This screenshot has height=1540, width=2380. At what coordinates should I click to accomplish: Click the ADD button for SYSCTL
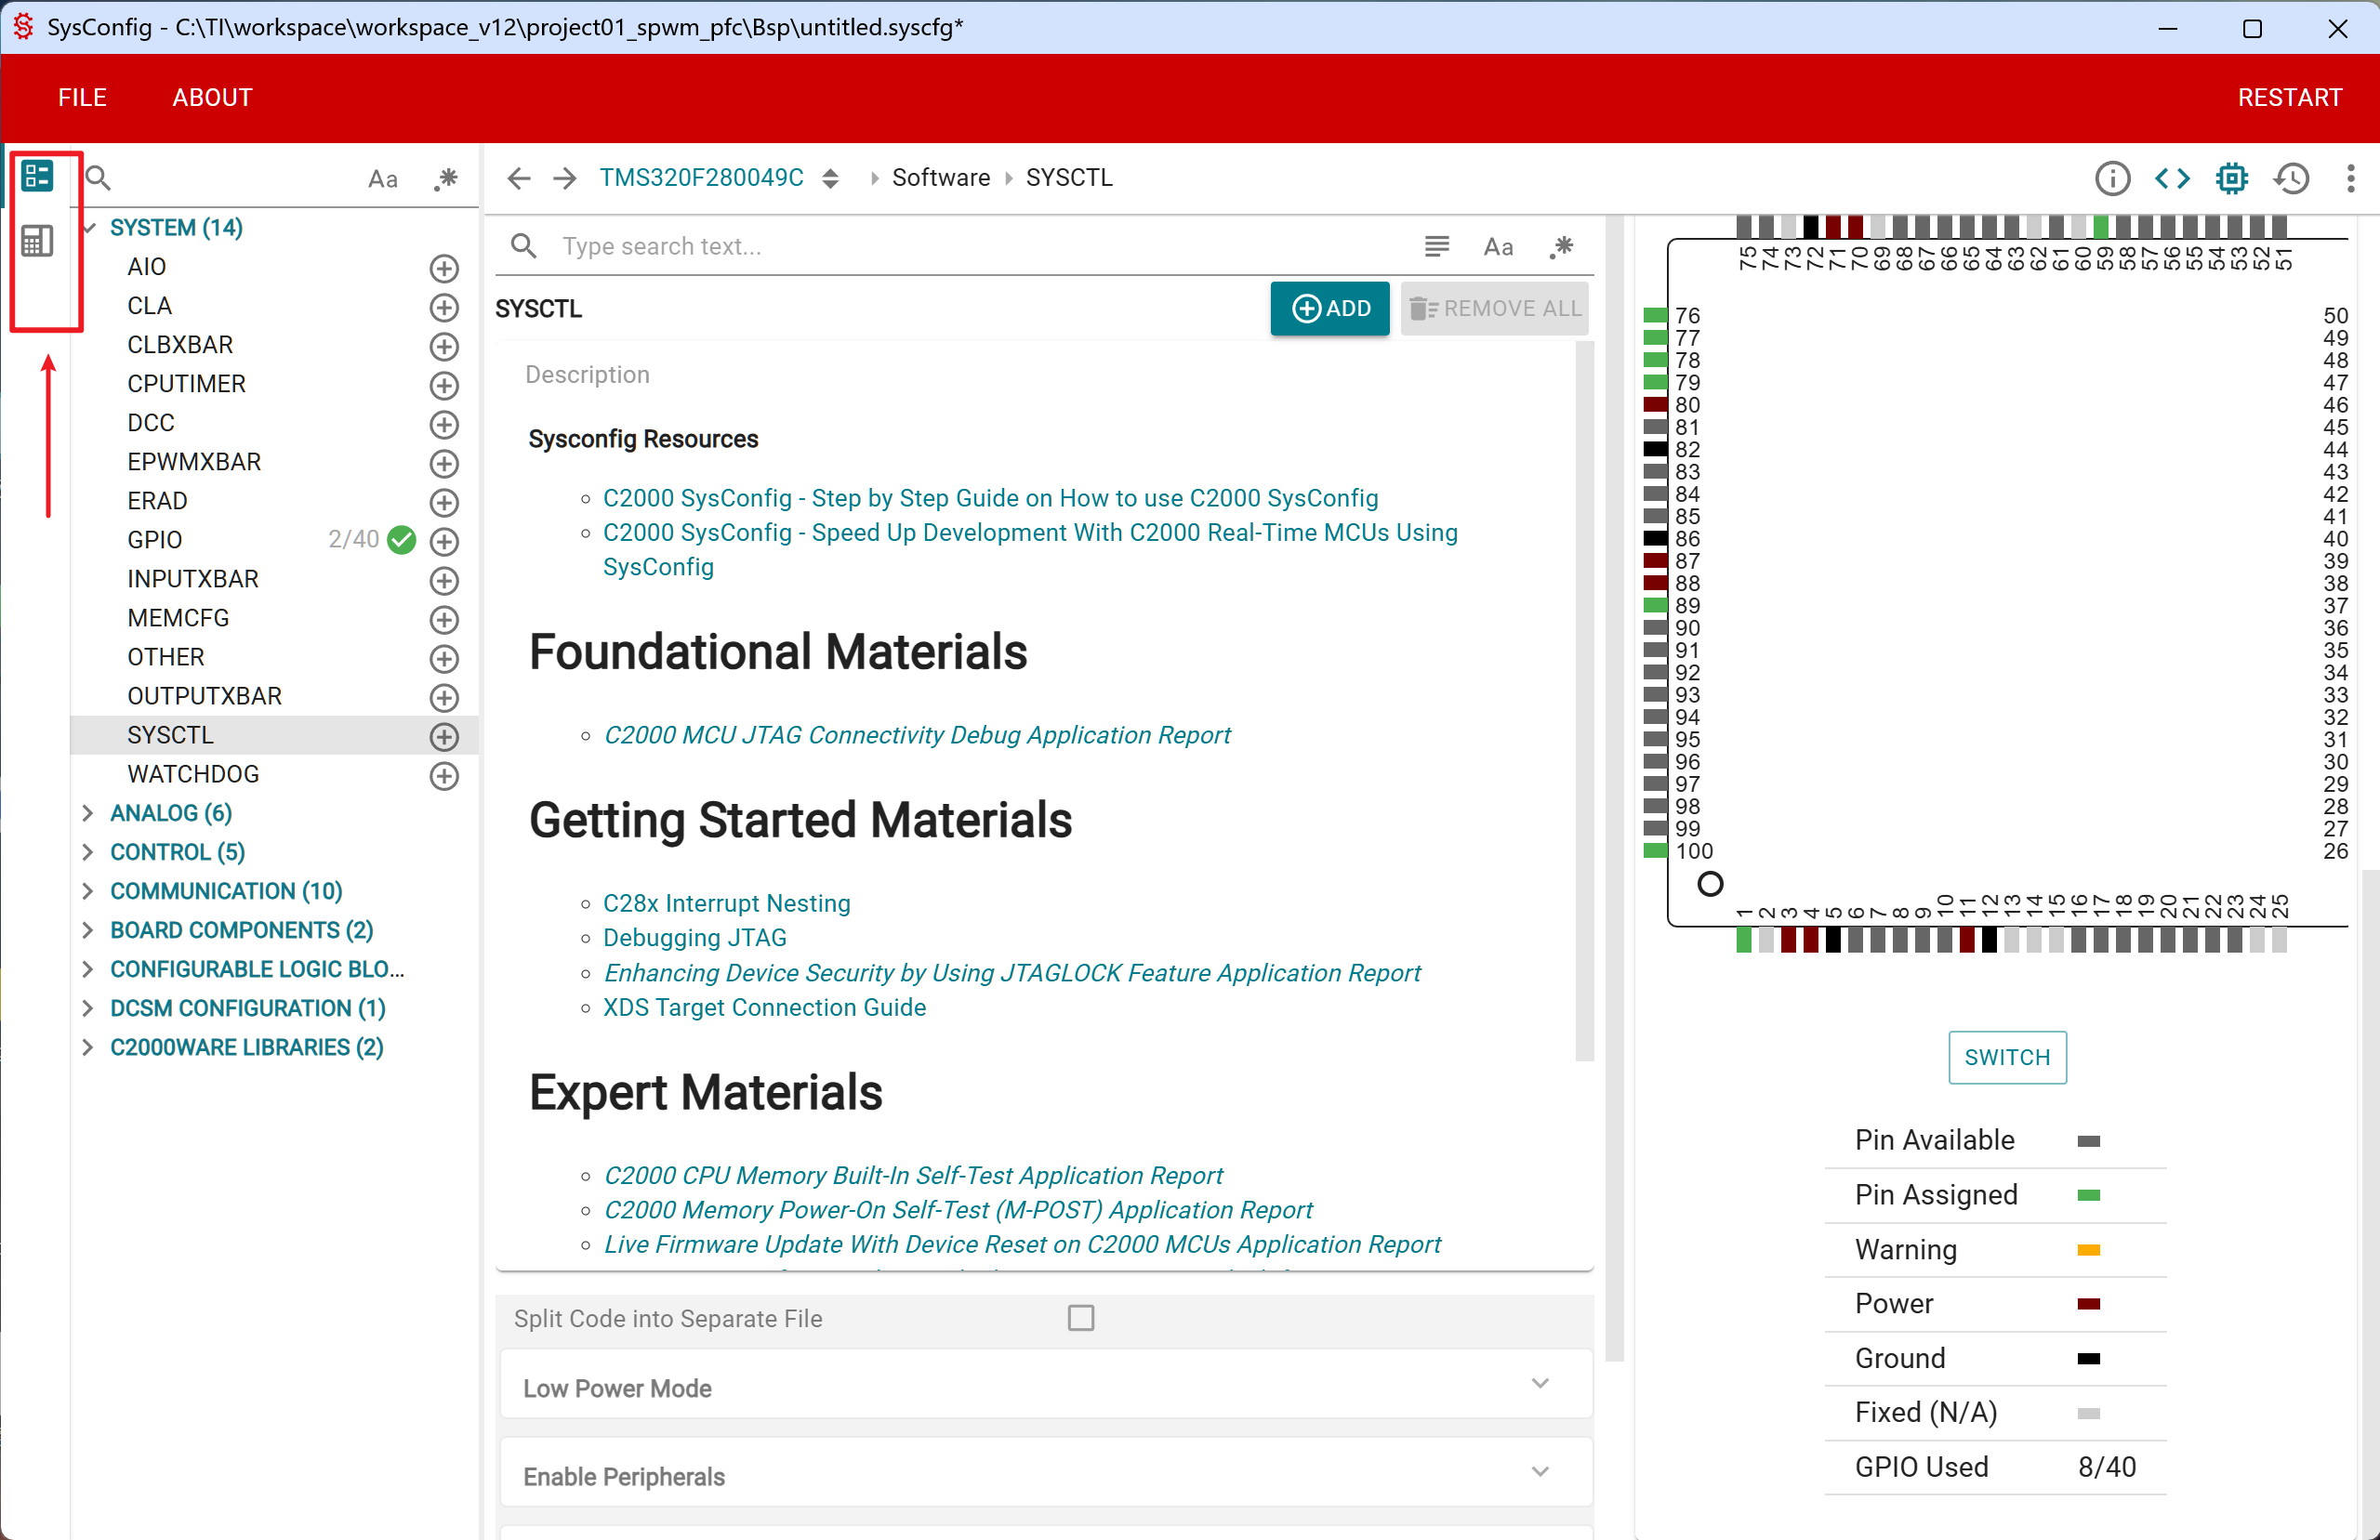click(x=1329, y=308)
